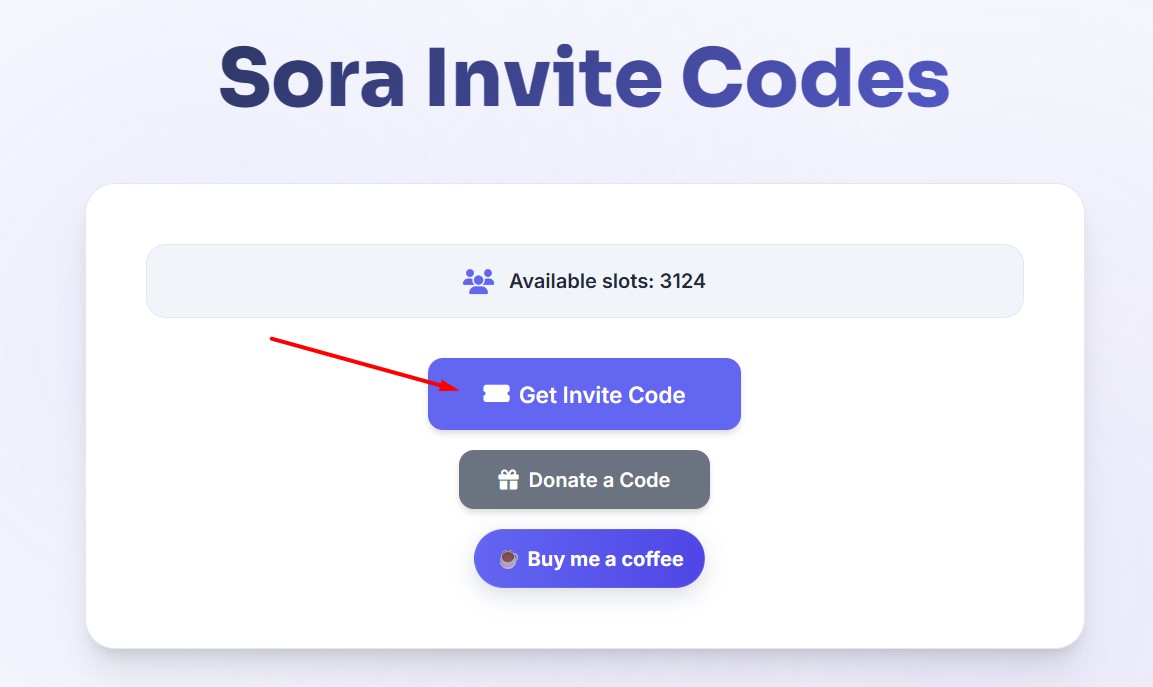Click the people icon beside Available slots
Screen dimensions: 1153x687
click(x=478, y=281)
